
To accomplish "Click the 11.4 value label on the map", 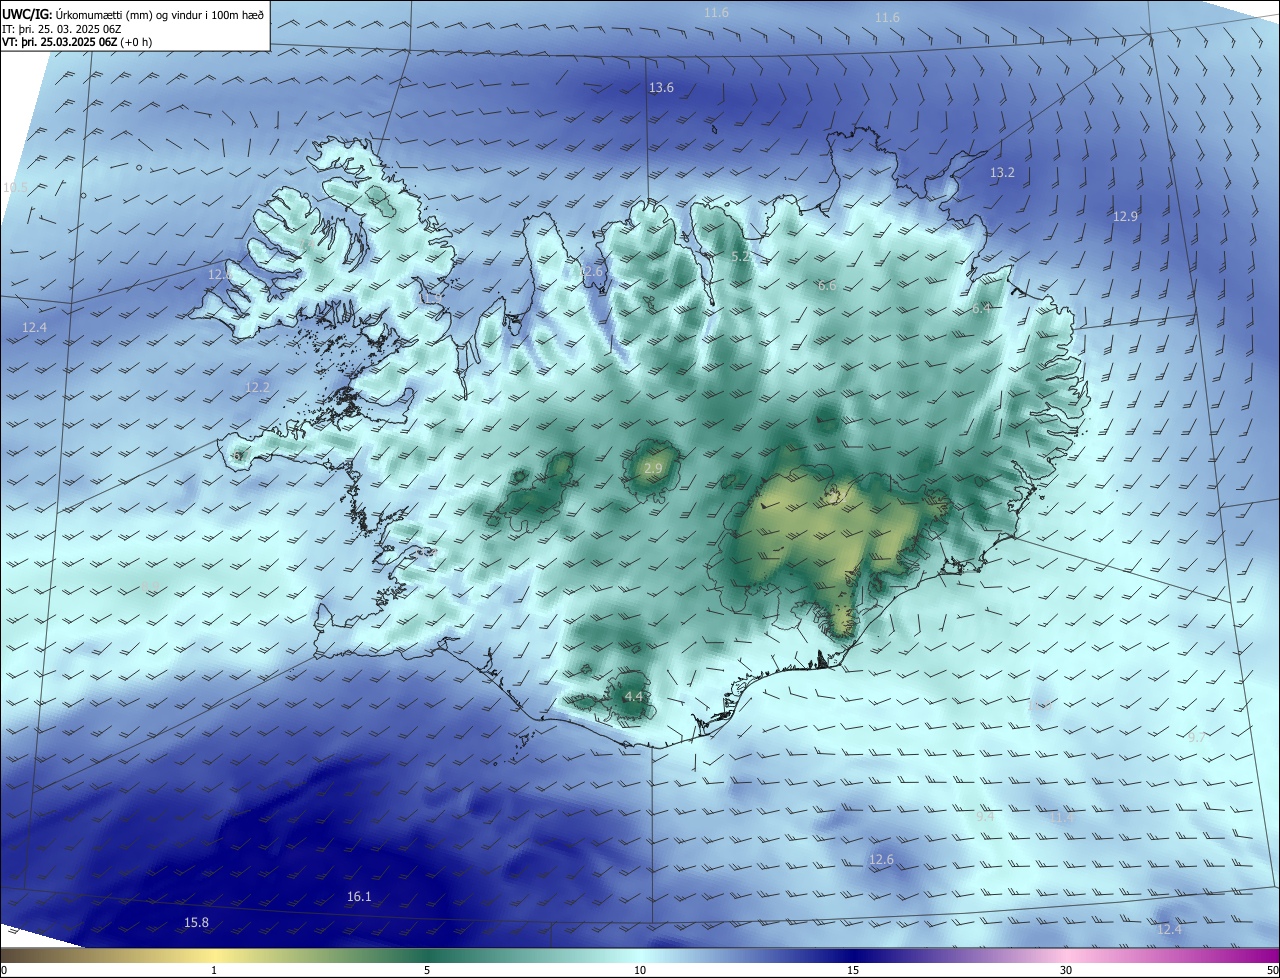I will [x=1060, y=817].
